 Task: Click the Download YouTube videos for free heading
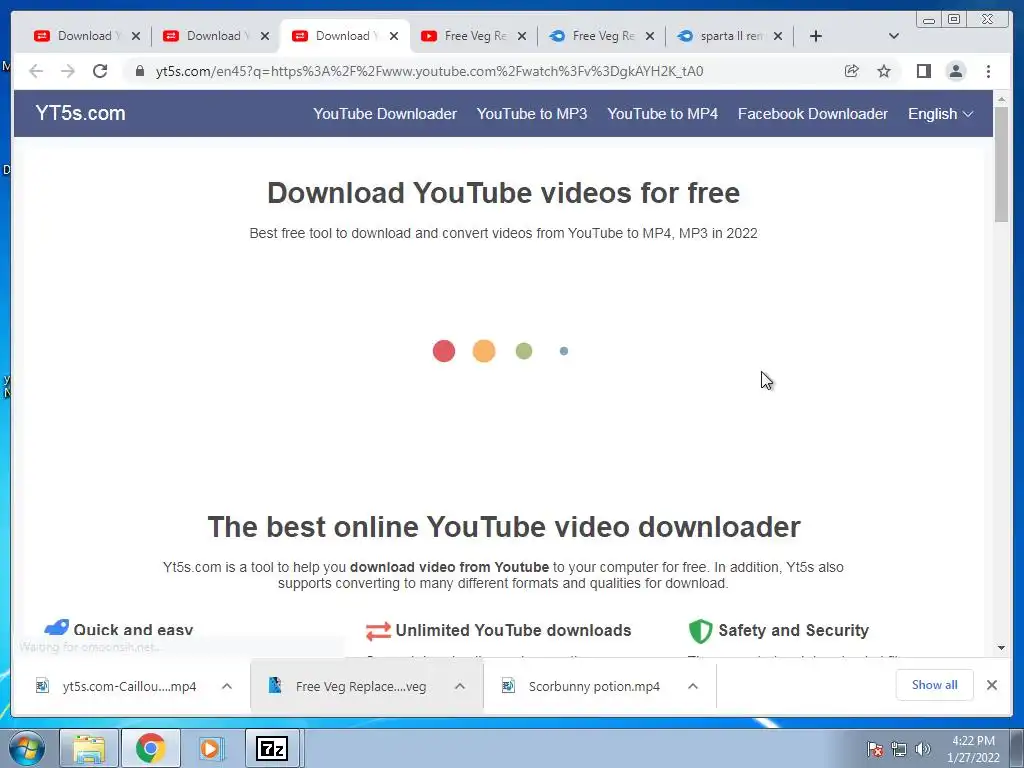(504, 193)
